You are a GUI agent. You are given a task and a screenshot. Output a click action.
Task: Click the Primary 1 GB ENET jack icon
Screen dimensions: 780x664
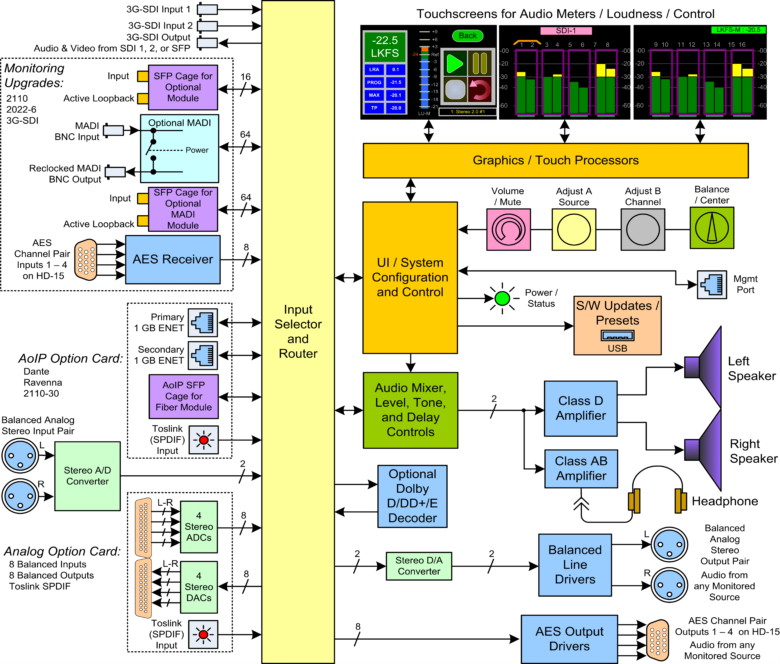(x=203, y=323)
